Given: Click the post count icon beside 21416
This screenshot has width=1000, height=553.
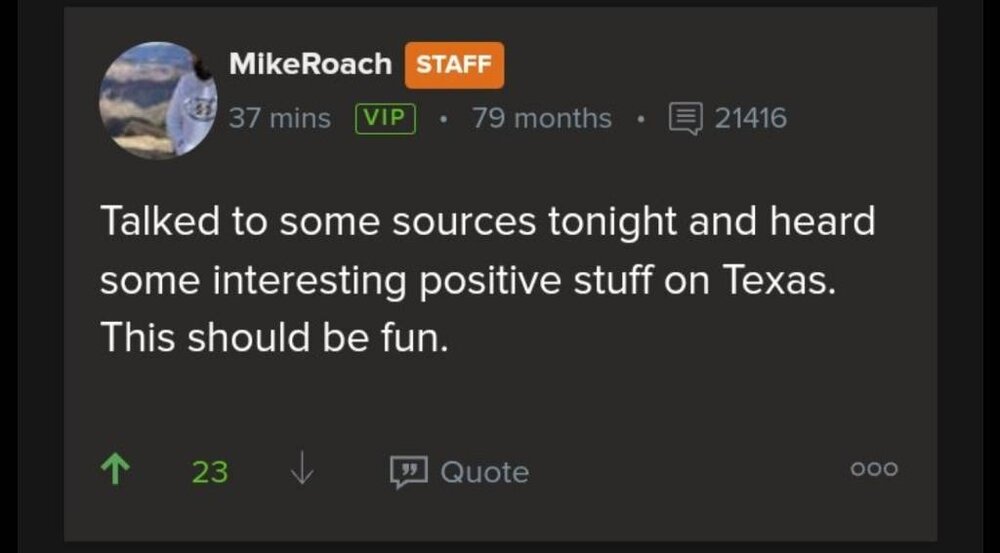Looking at the screenshot, I should pyautogui.click(x=685, y=118).
